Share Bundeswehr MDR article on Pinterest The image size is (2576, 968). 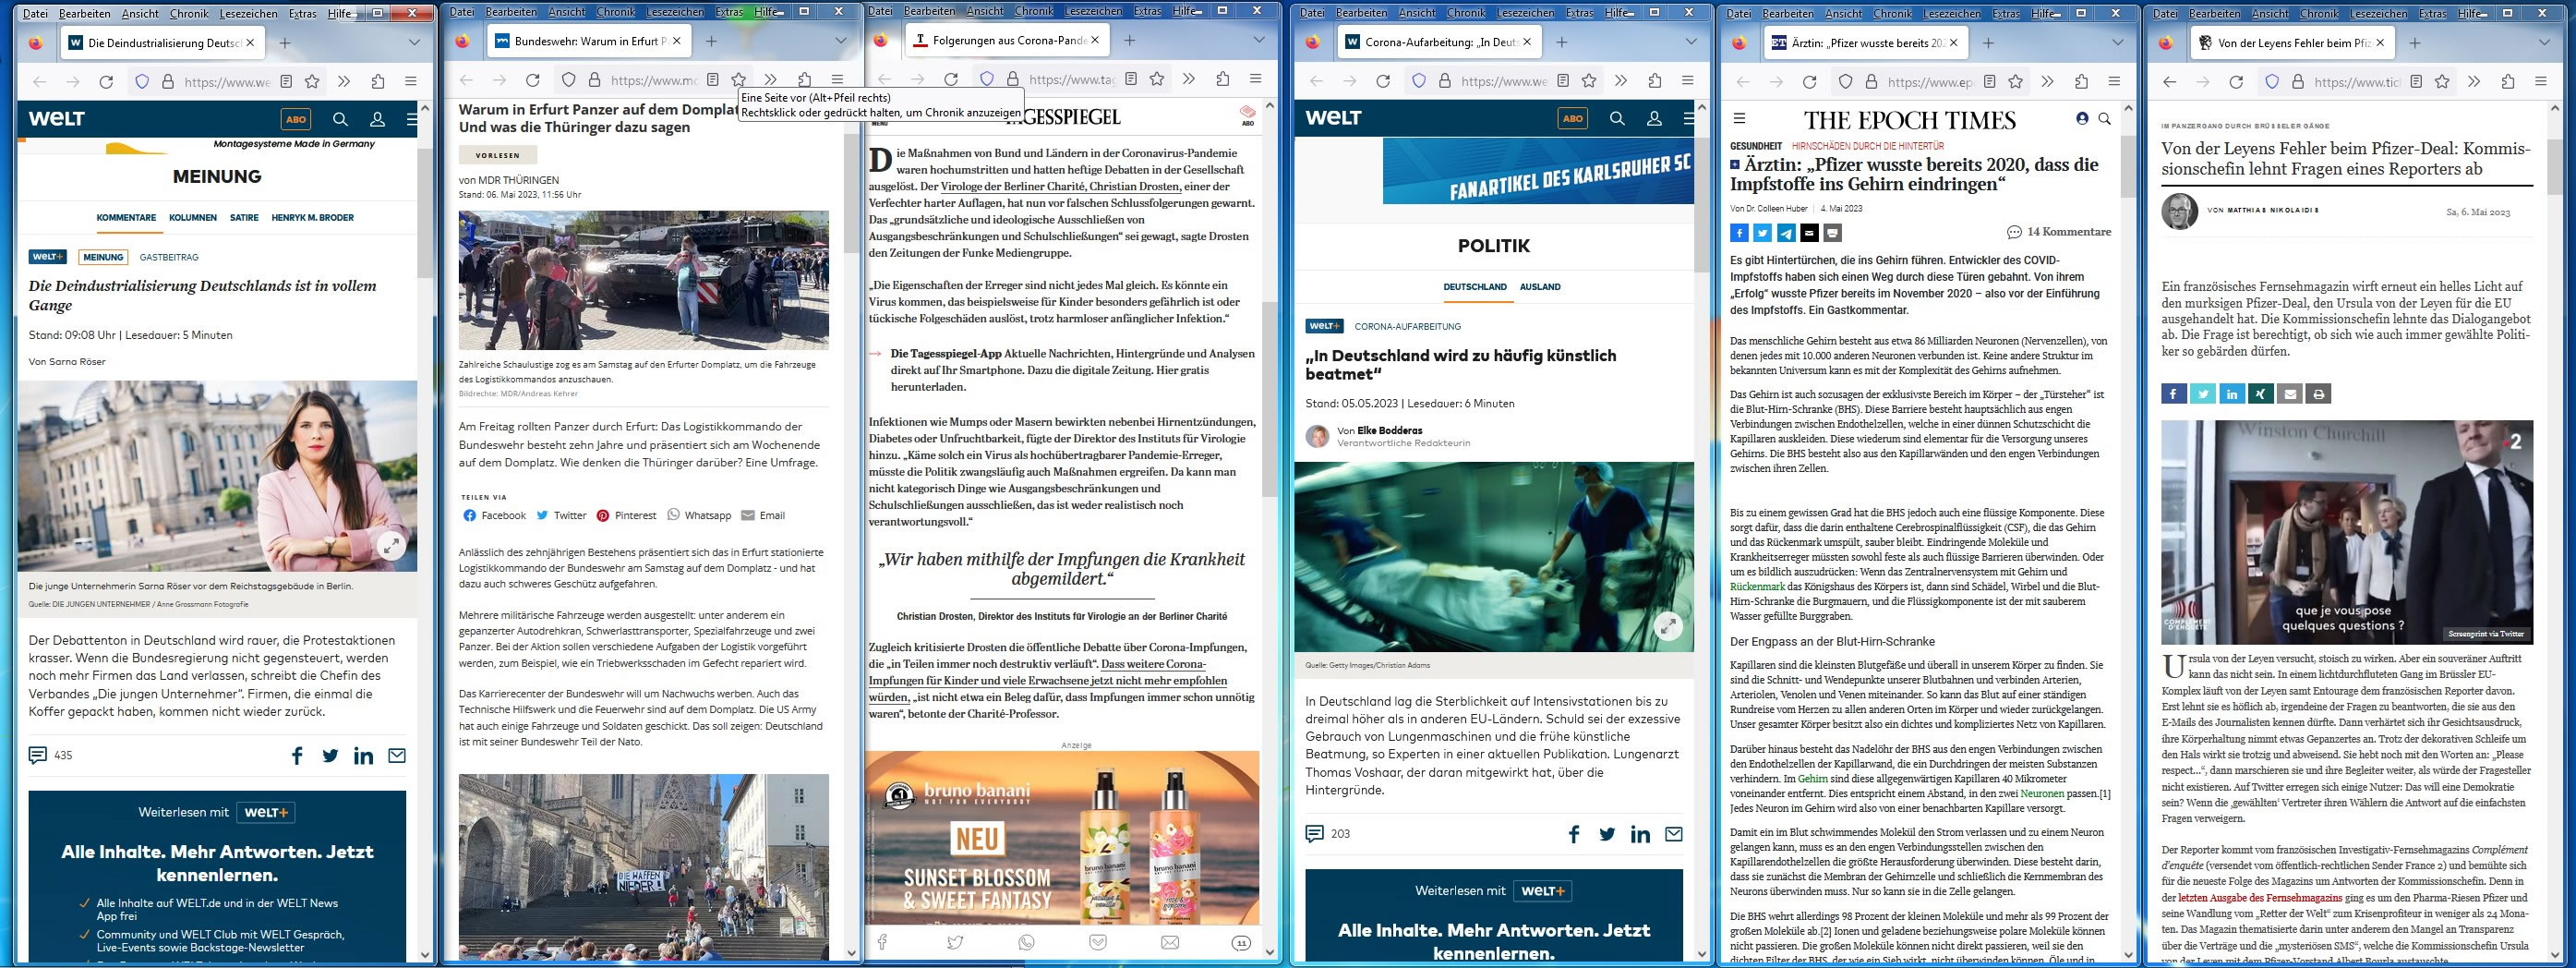tap(626, 516)
